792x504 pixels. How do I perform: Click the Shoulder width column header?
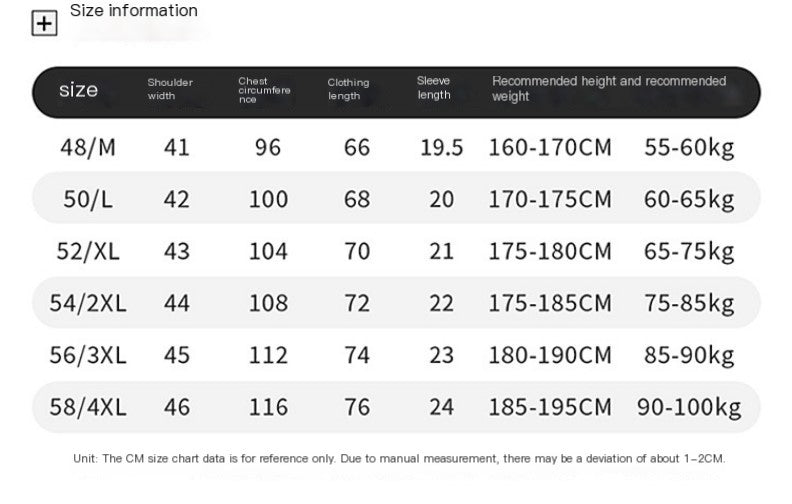pos(170,89)
